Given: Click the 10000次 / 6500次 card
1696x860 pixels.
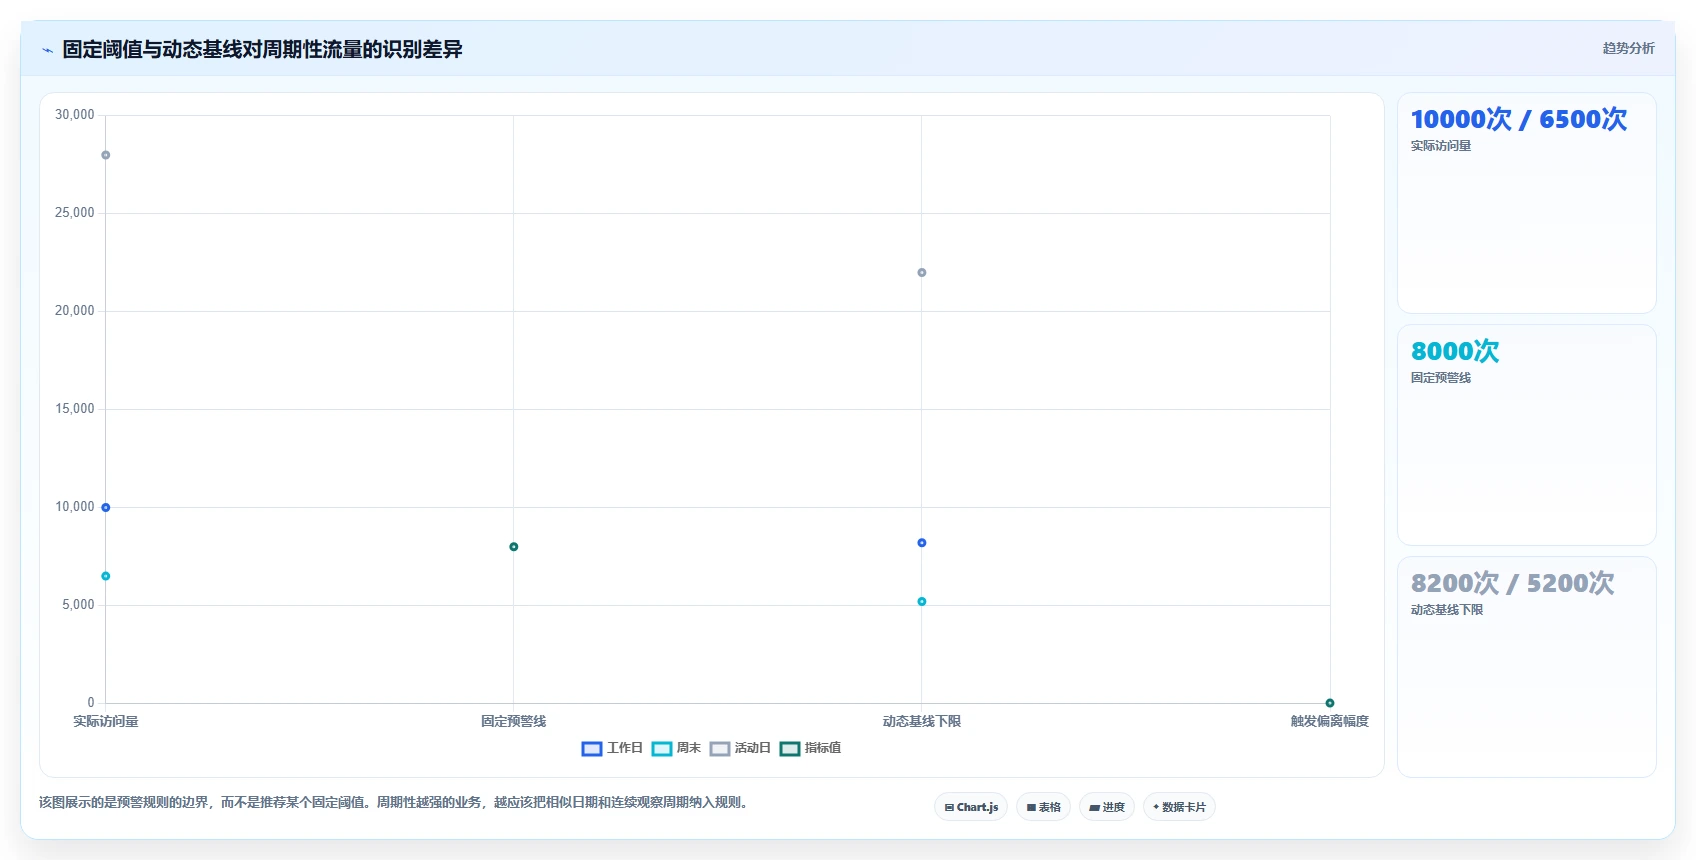Looking at the screenshot, I should 1526,203.
